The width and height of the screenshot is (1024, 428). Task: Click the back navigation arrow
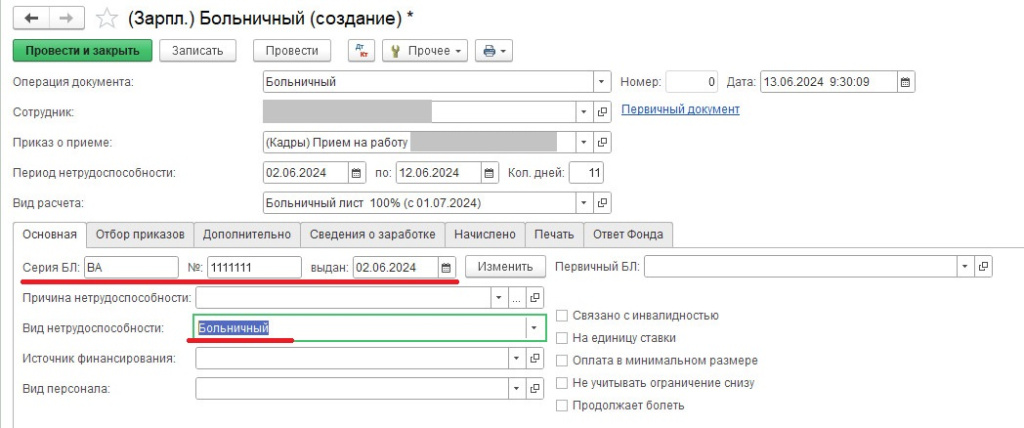coord(32,18)
